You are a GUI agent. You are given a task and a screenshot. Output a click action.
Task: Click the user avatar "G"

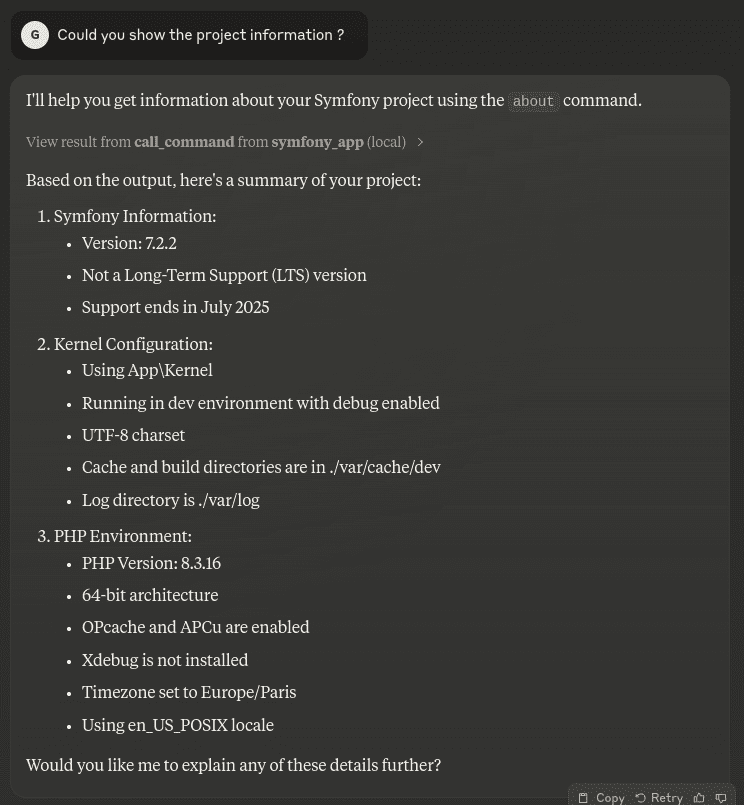[x=35, y=35]
